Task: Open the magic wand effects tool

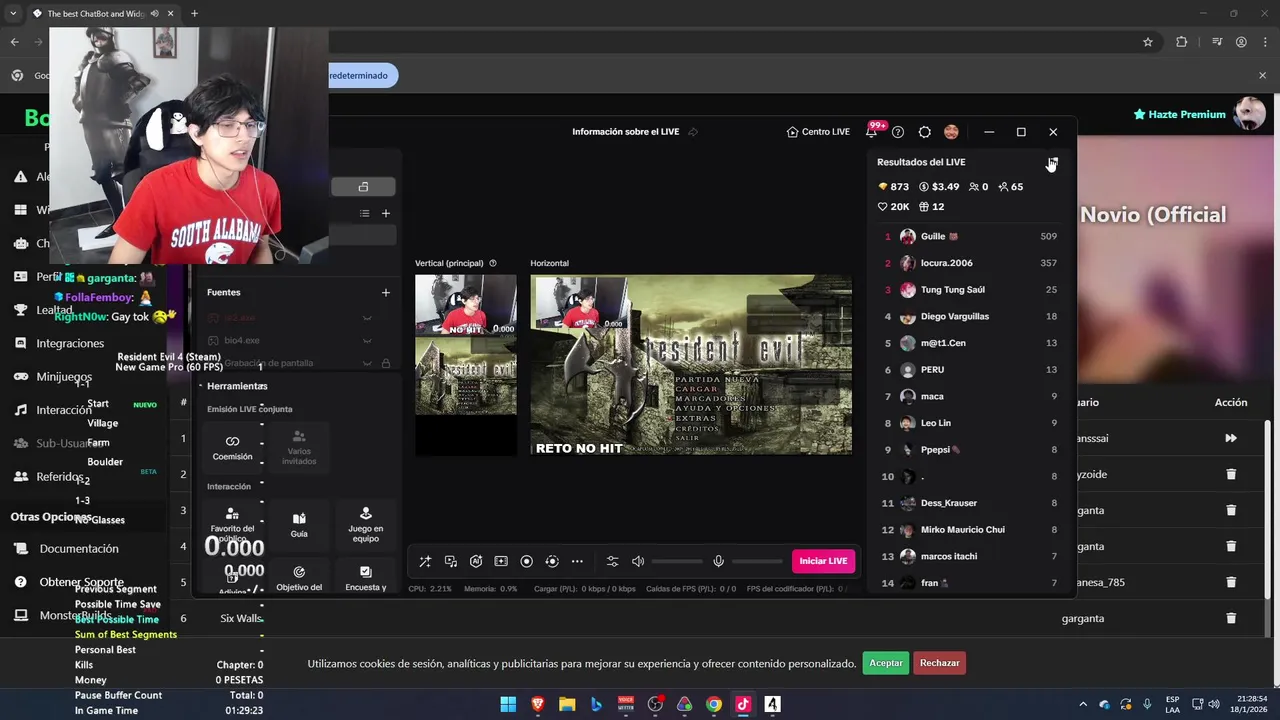Action: point(425,561)
